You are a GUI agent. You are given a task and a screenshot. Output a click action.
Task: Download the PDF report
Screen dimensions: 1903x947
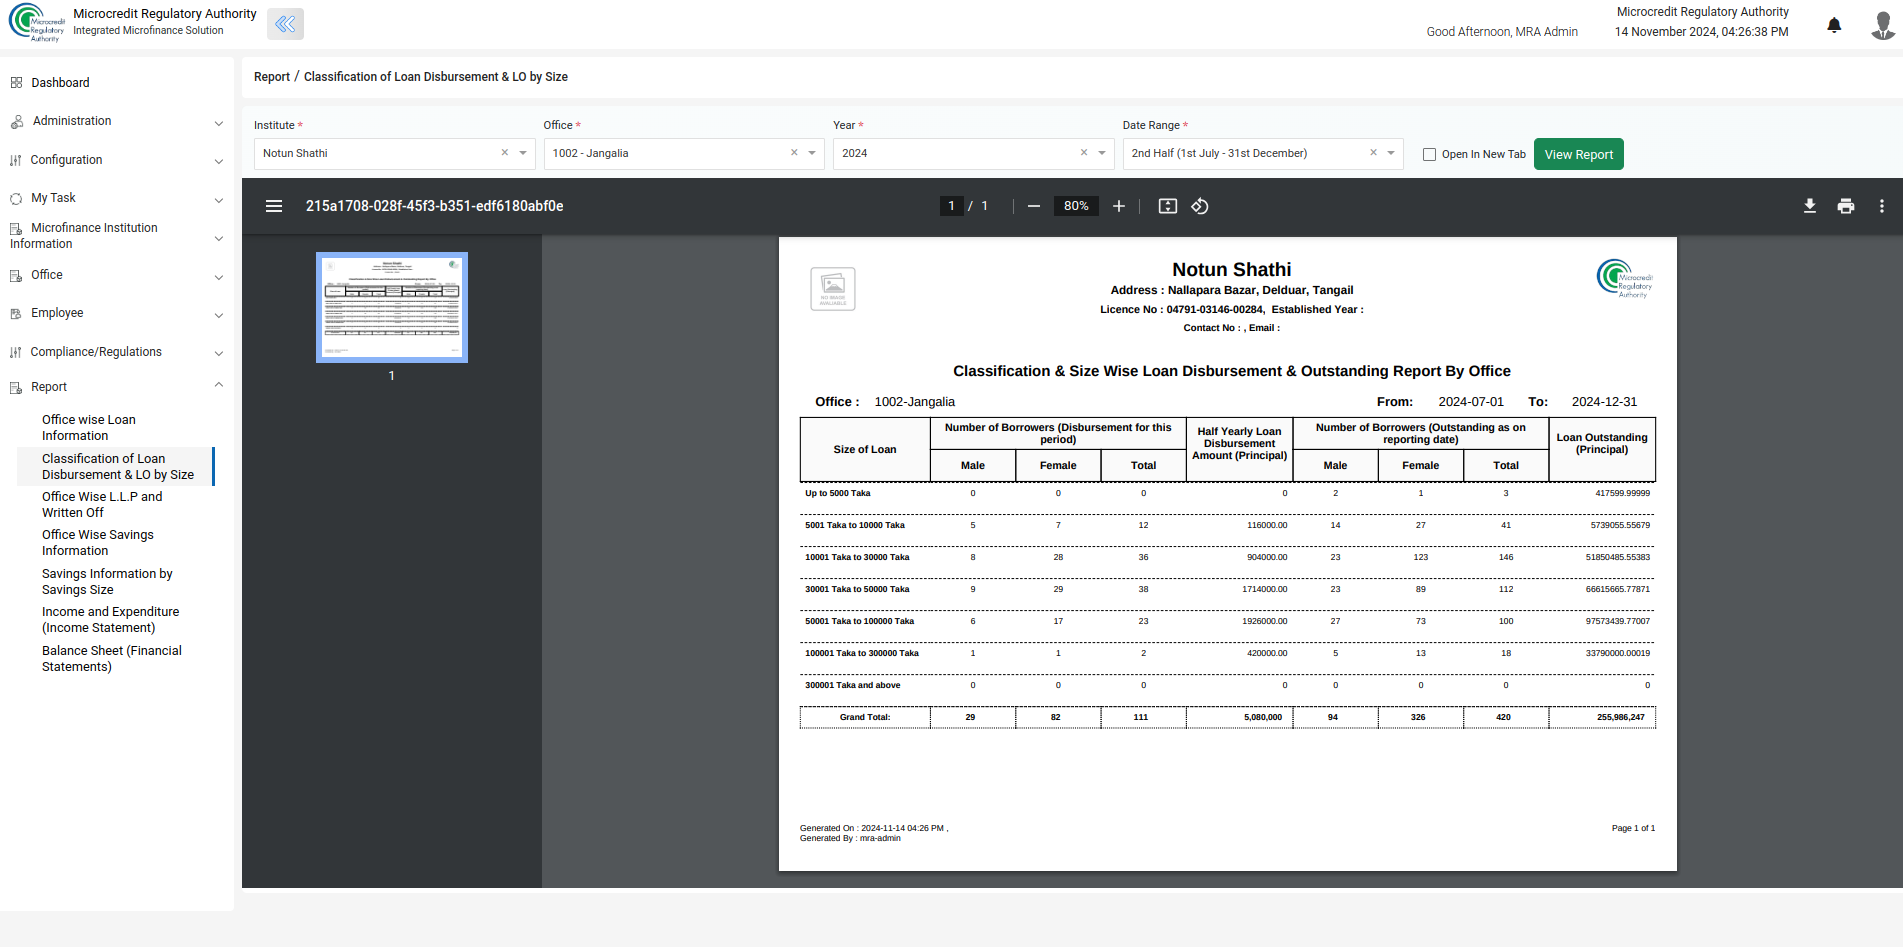point(1810,206)
